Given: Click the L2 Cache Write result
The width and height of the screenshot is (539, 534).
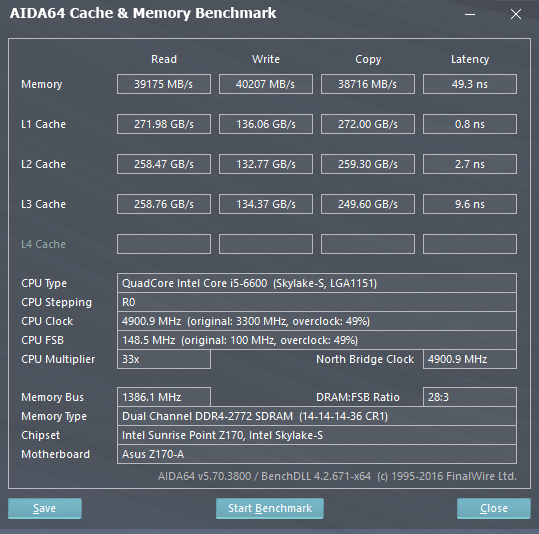Looking at the screenshot, I should click(266, 164).
